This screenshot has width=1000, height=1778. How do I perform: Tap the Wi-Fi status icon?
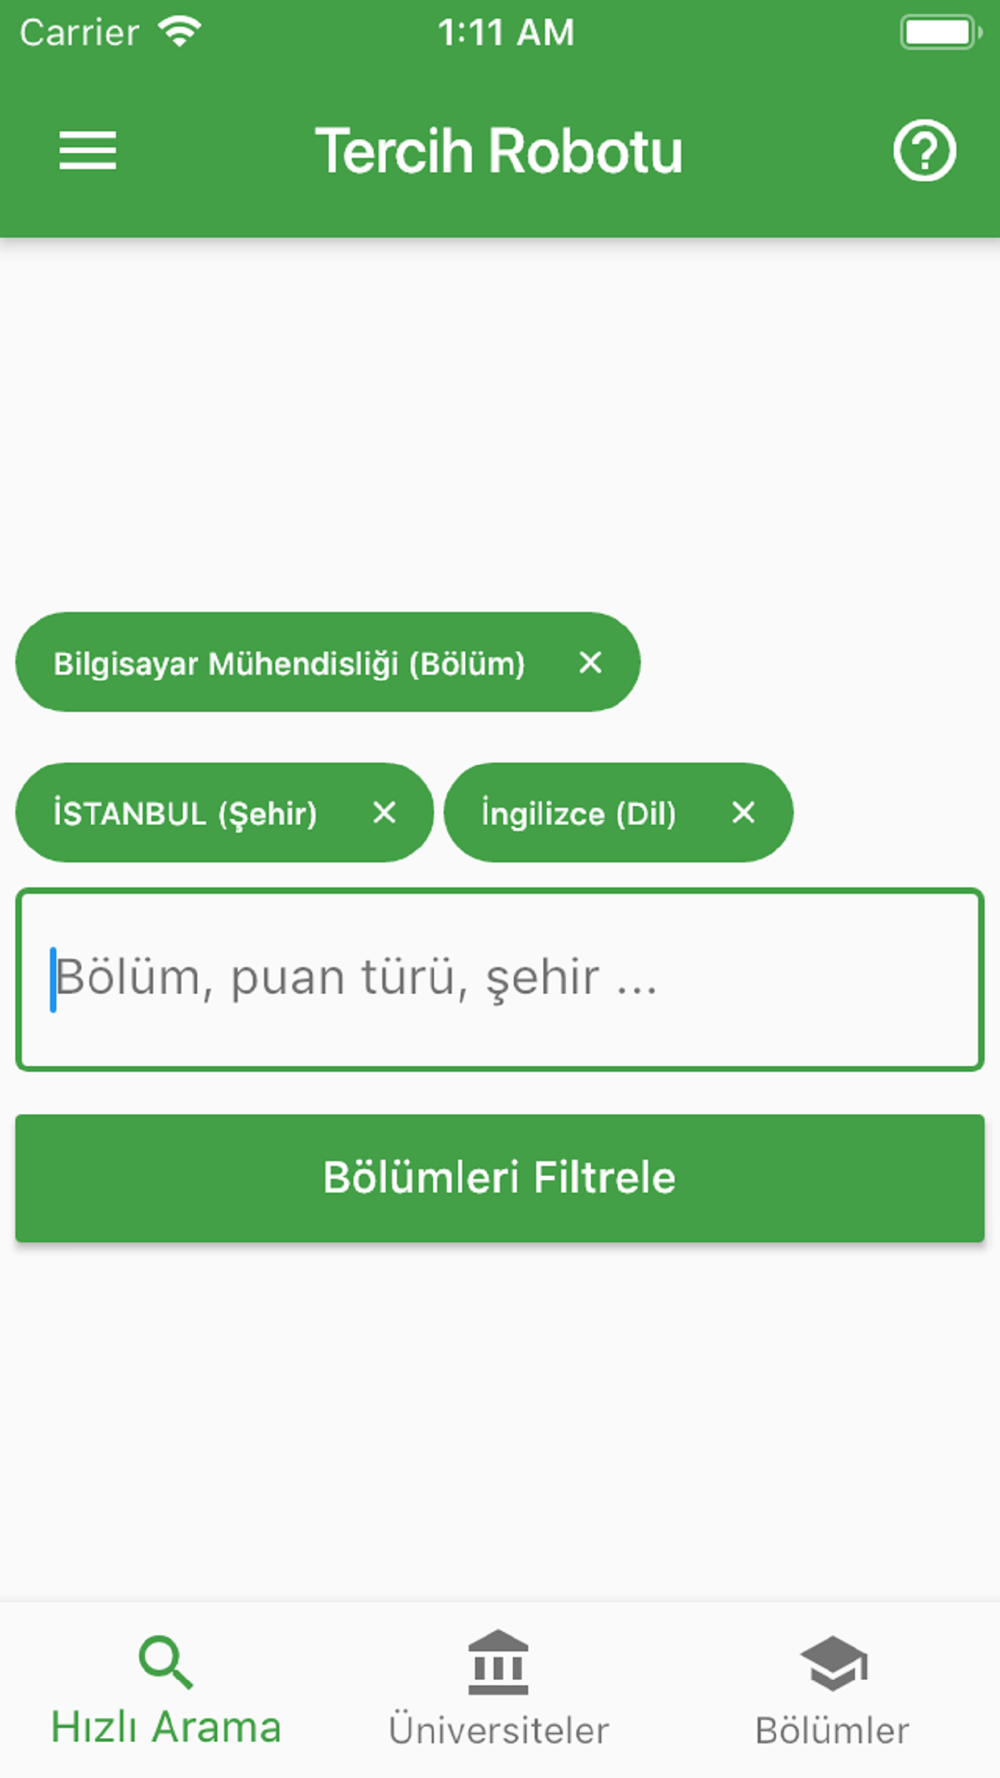(x=180, y=32)
